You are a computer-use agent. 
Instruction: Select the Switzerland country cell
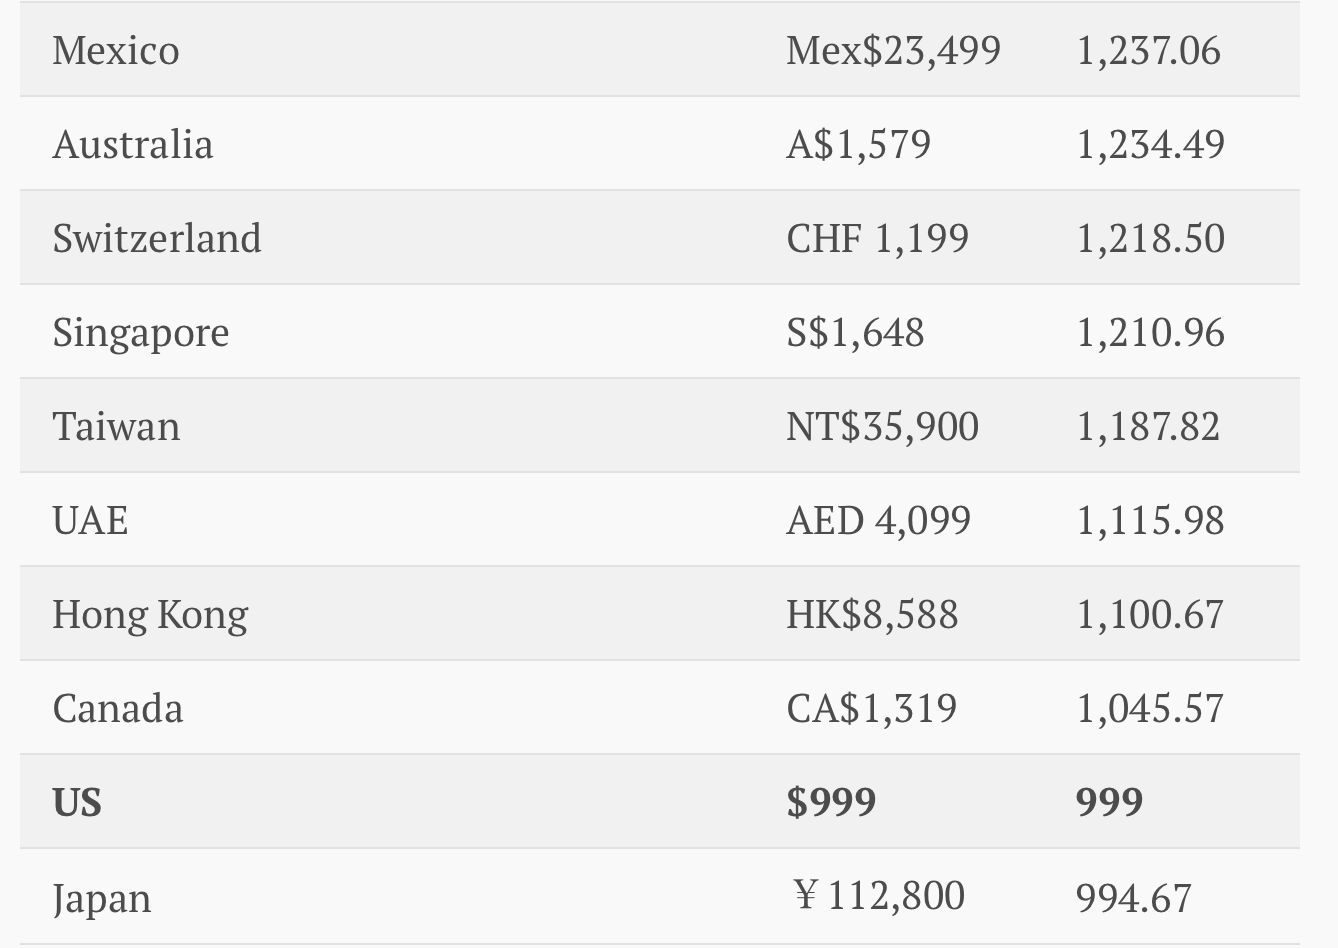coord(157,238)
